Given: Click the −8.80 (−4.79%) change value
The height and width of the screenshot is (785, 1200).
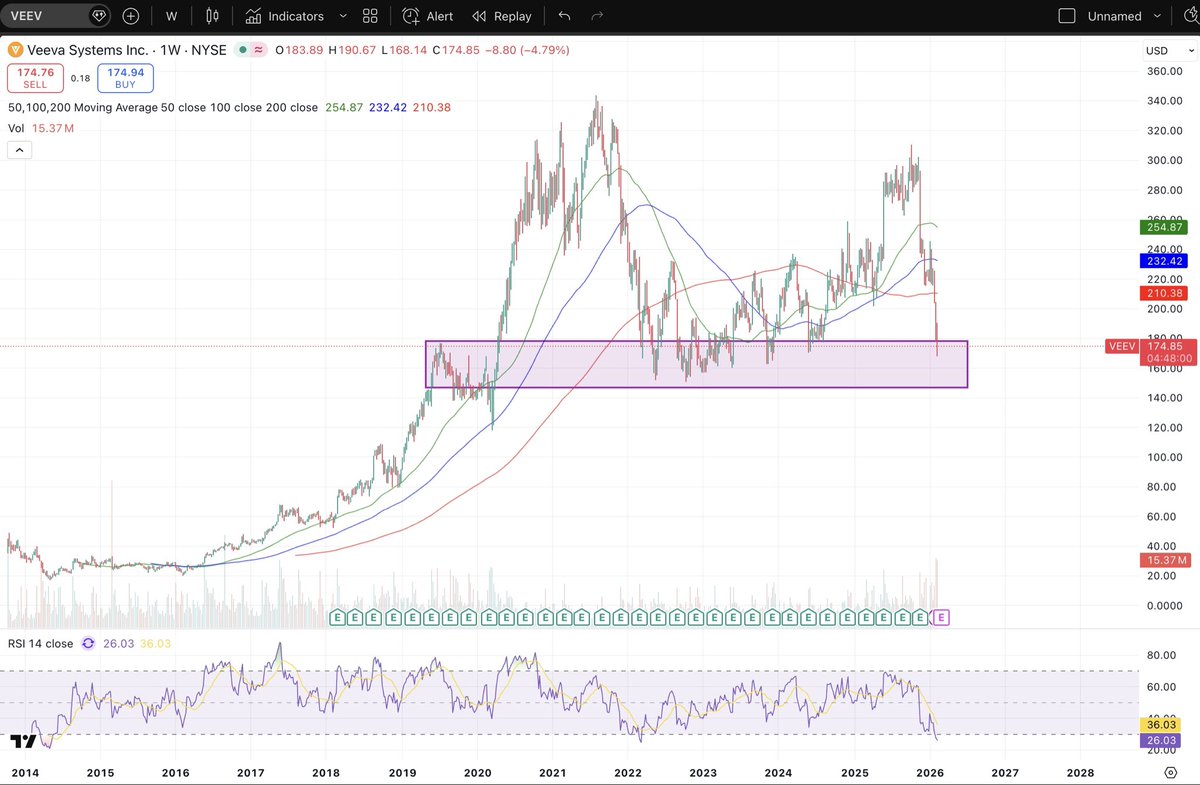Looking at the screenshot, I should coord(527,48).
